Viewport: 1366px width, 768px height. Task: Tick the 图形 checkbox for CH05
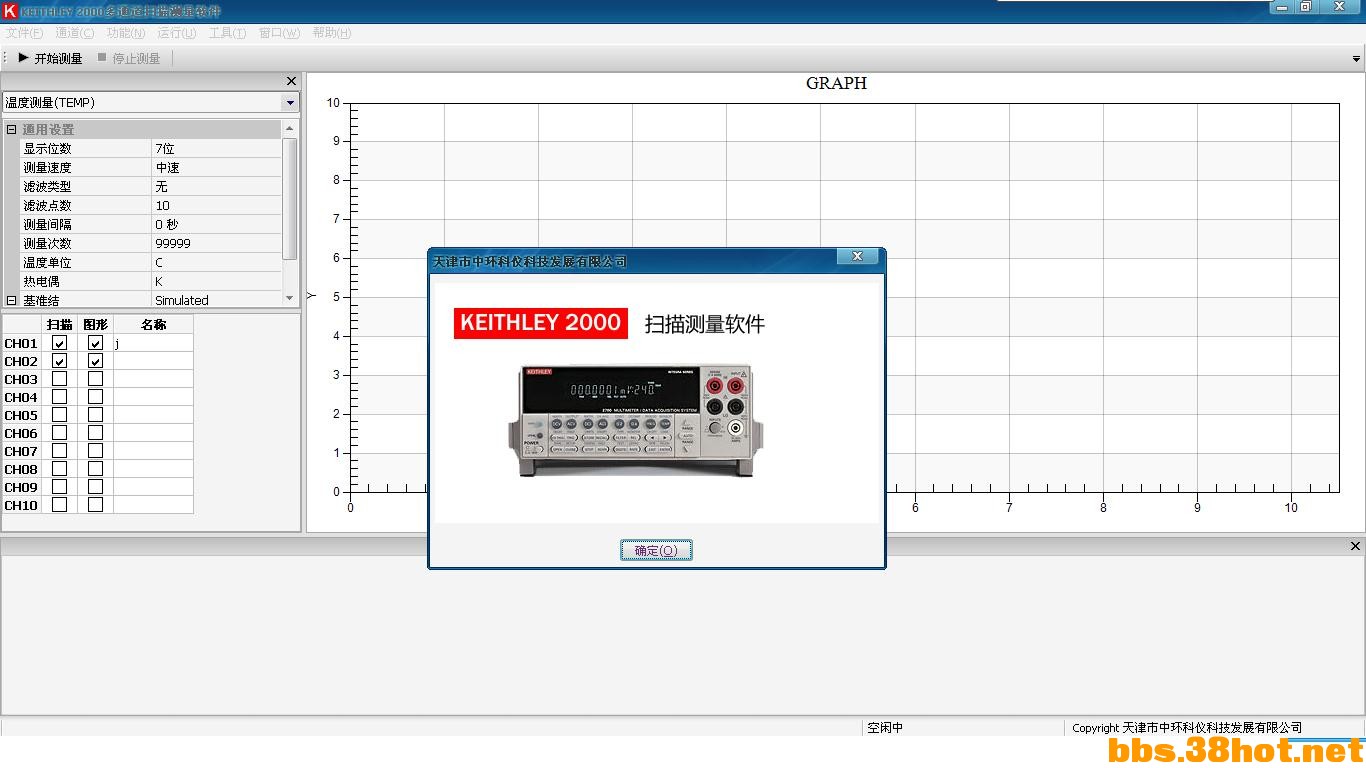[x=95, y=415]
